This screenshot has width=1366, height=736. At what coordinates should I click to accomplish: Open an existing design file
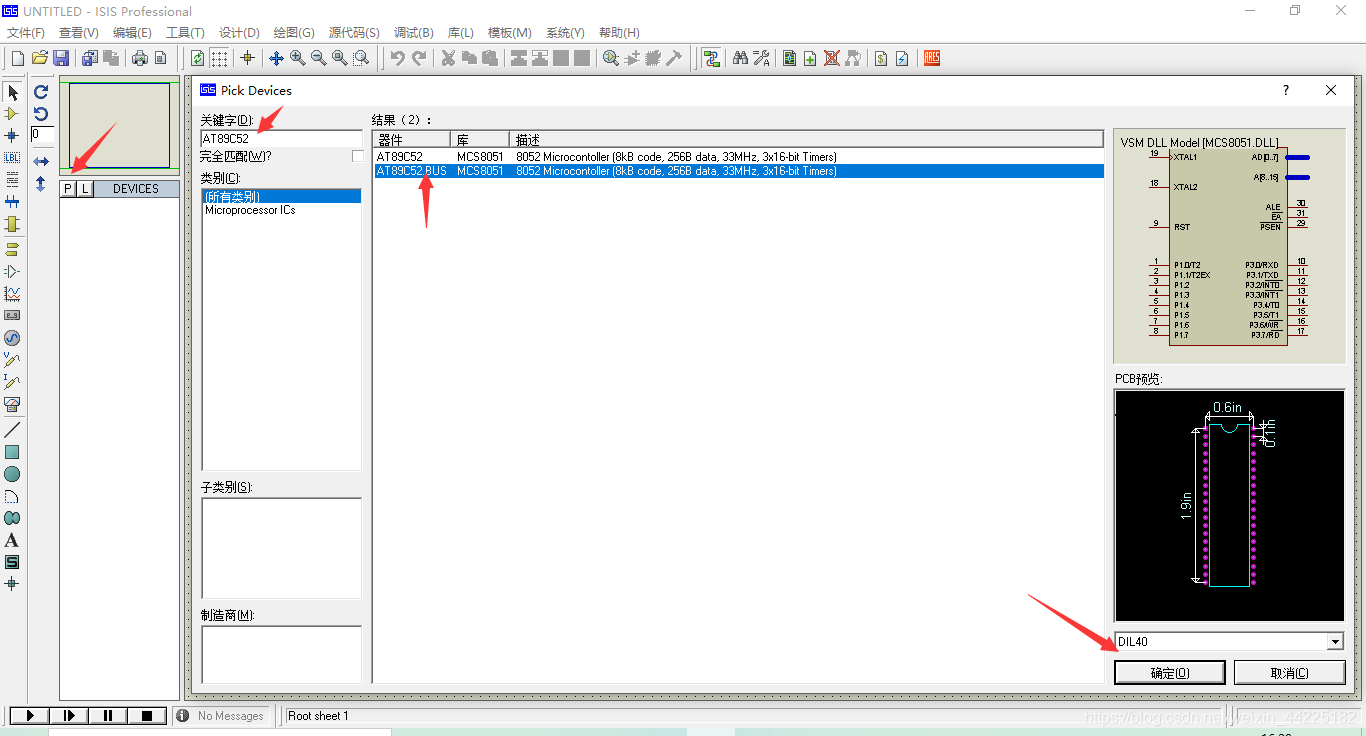[40, 58]
